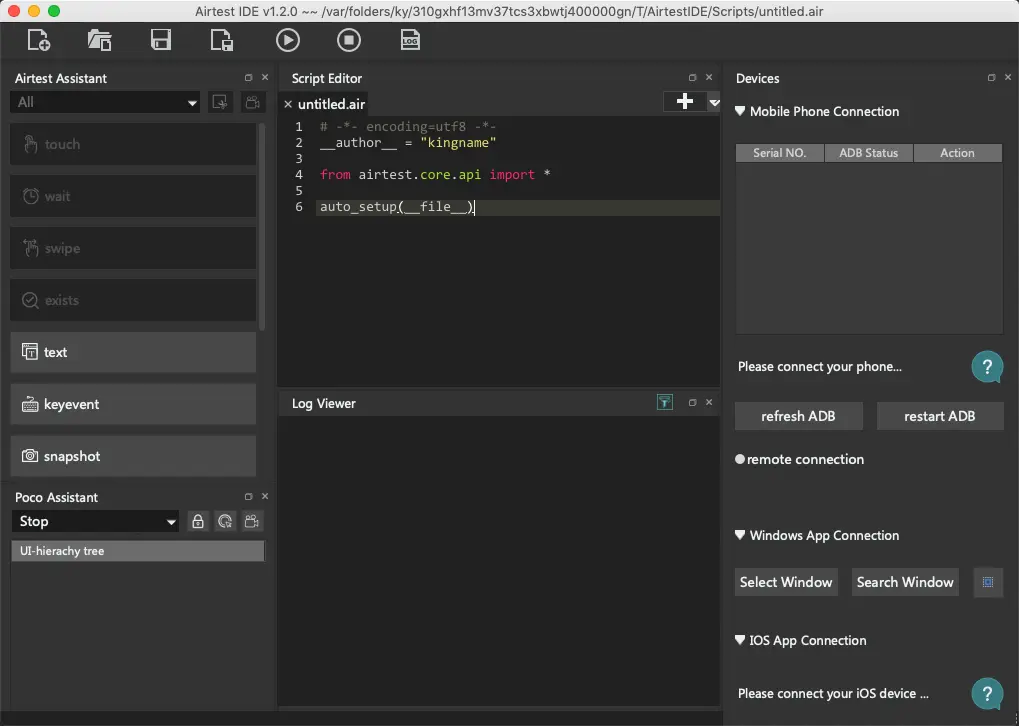Open the LOG report icon in toolbar
Viewport: 1019px width, 726px height.
coord(410,40)
